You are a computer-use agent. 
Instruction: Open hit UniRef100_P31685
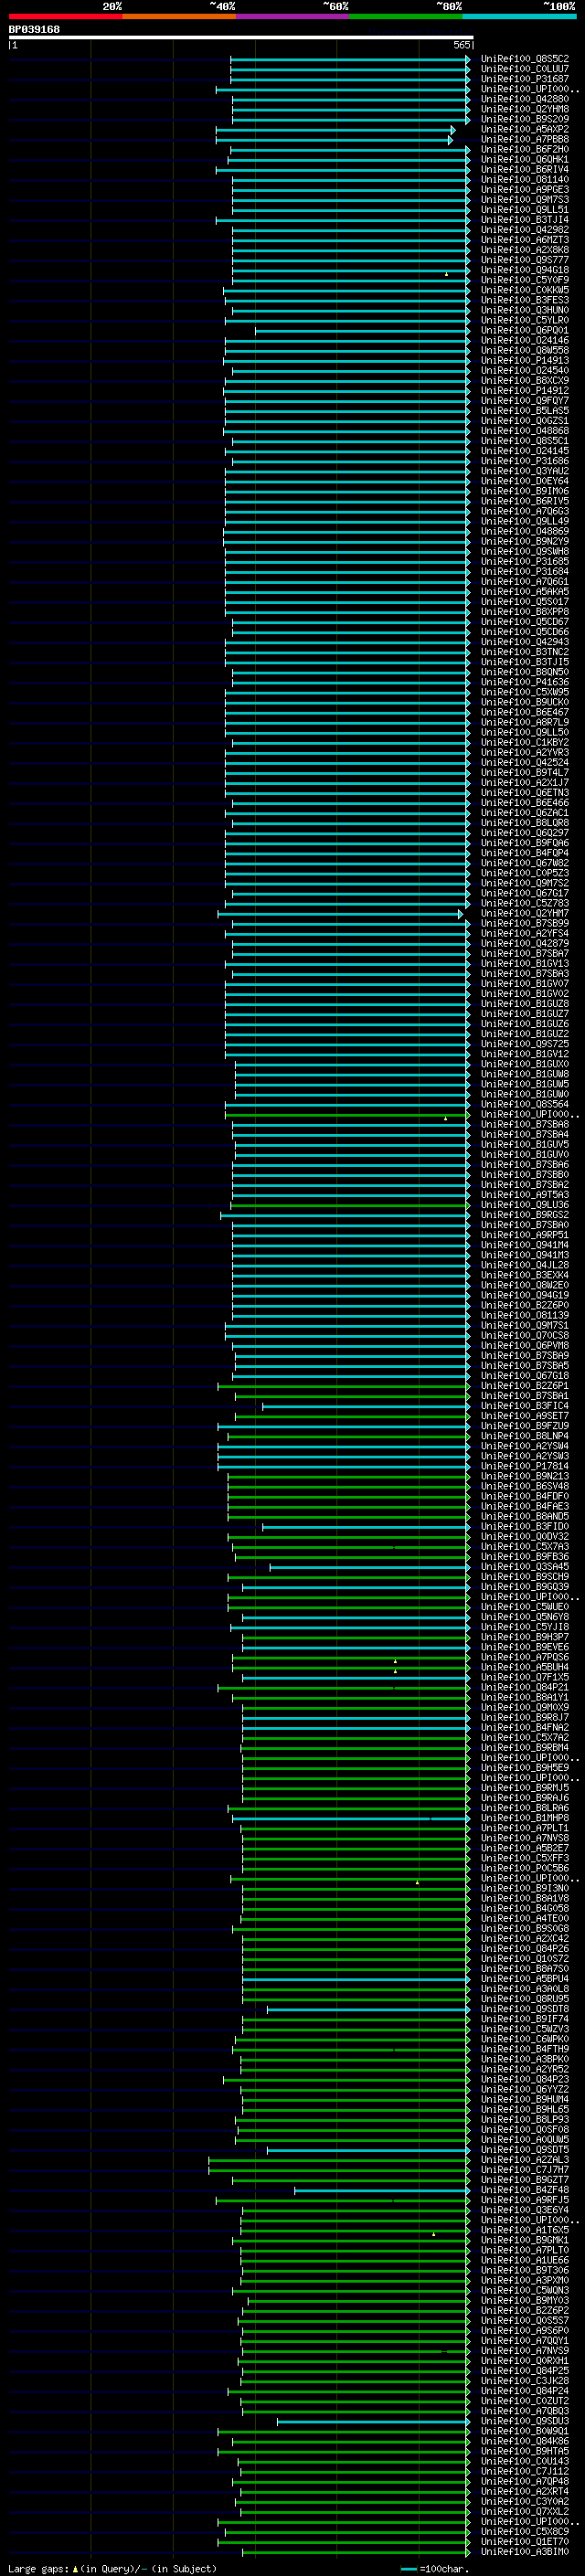tap(525, 562)
